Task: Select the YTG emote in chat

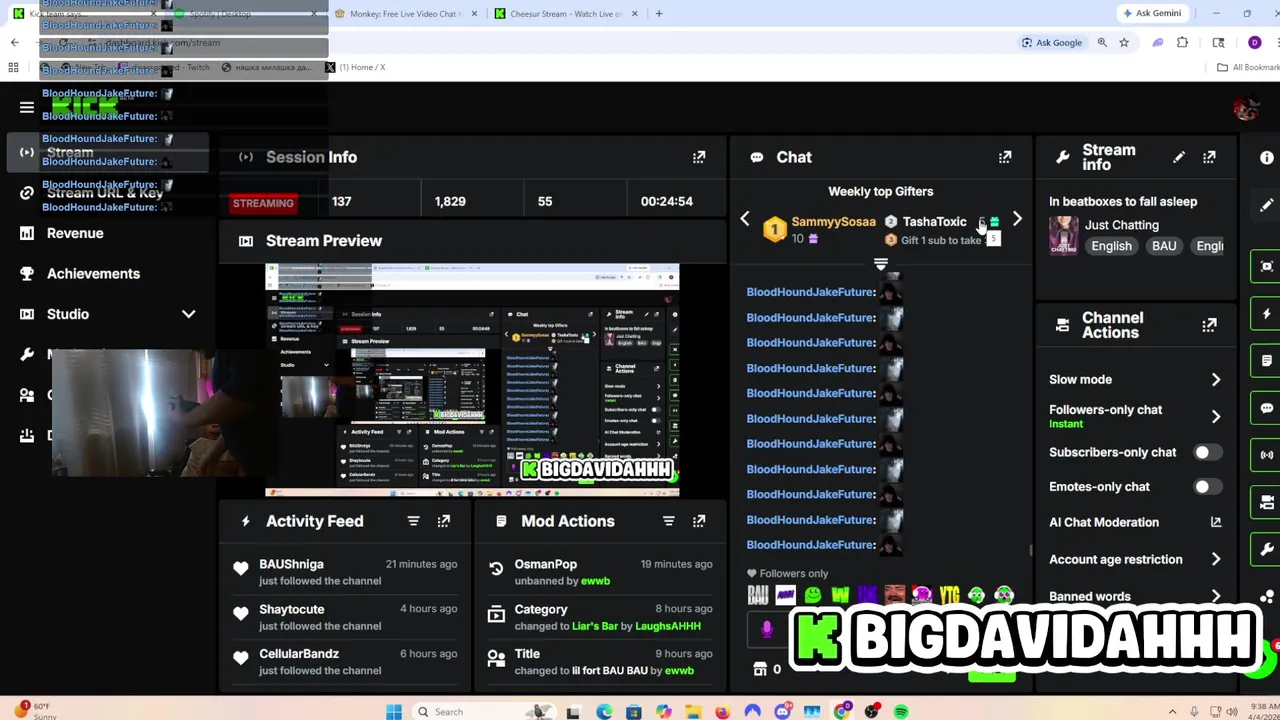Action: 949,596
